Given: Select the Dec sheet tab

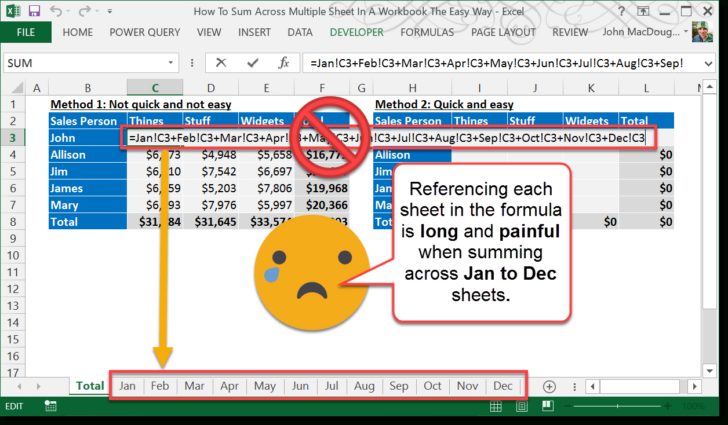Looking at the screenshot, I should coord(503,386).
